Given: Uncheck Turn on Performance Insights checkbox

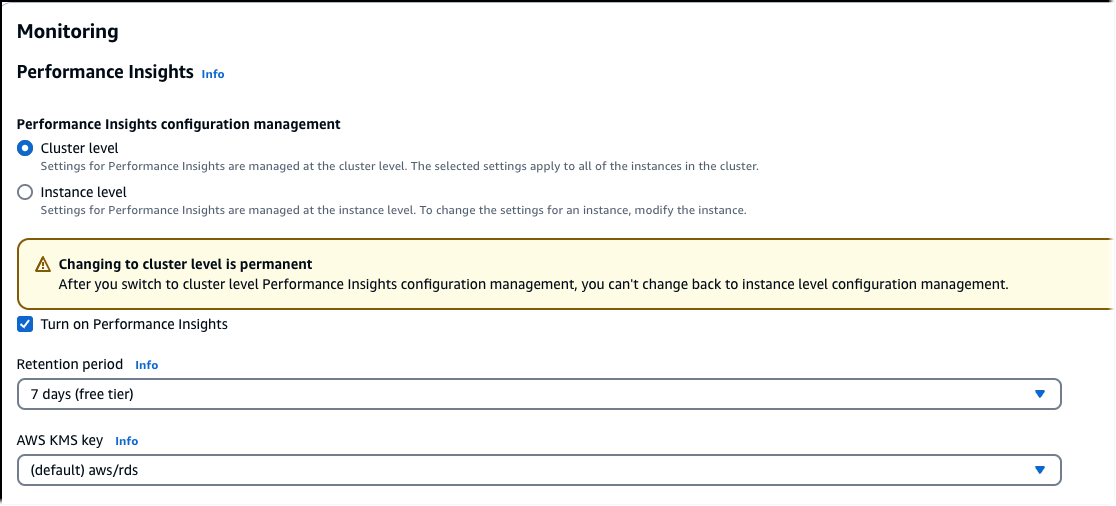Looking at the screenshot, I should [25, 325].
